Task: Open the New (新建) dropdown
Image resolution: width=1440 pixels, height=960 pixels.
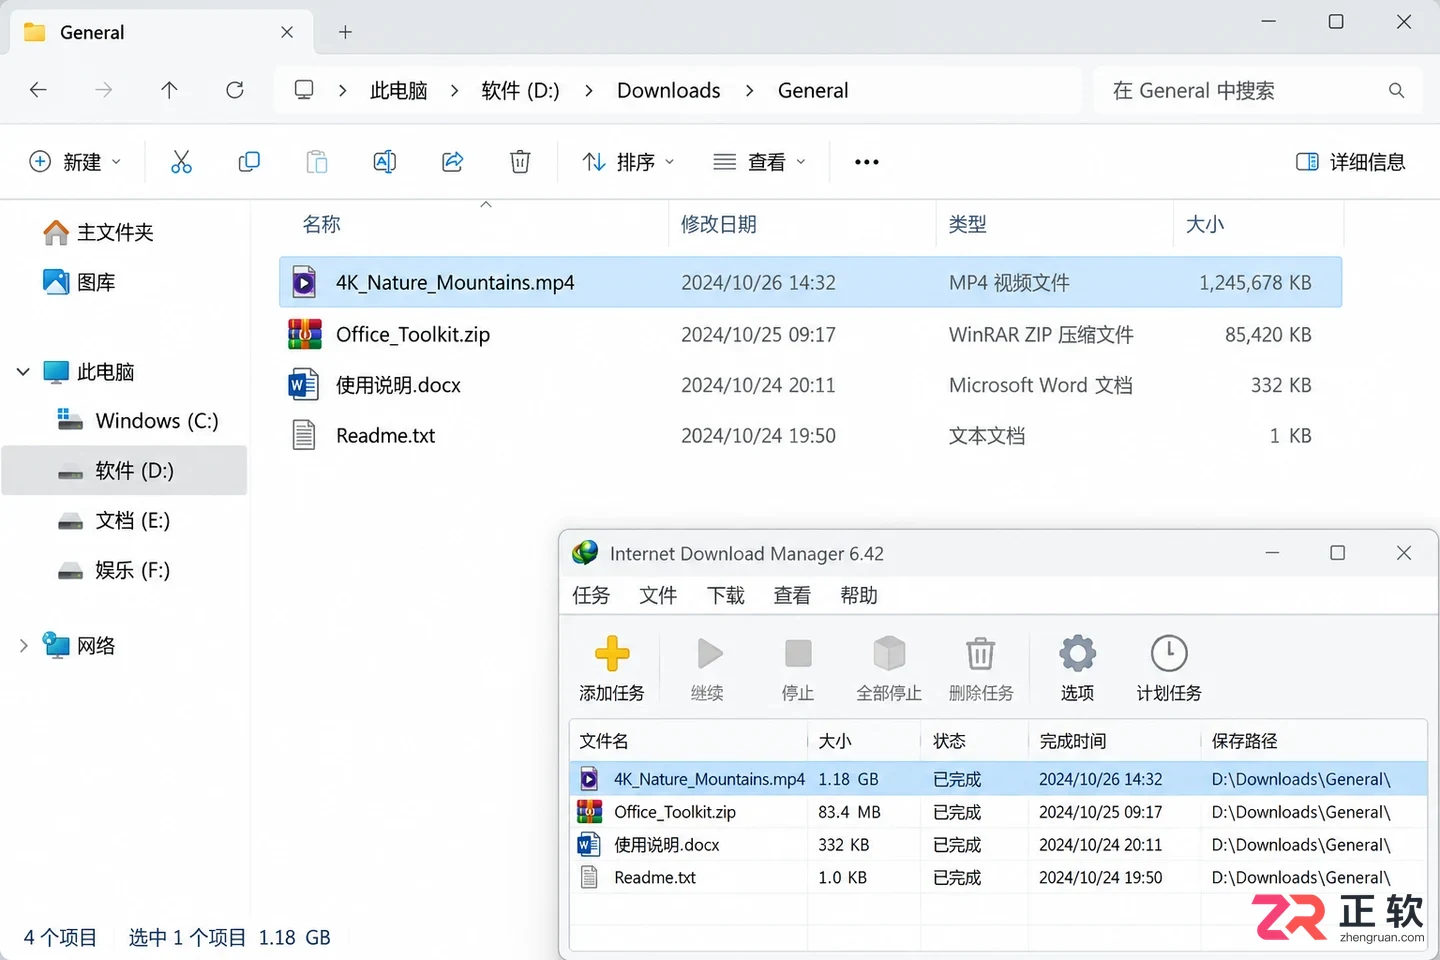Action: point(75,162)
